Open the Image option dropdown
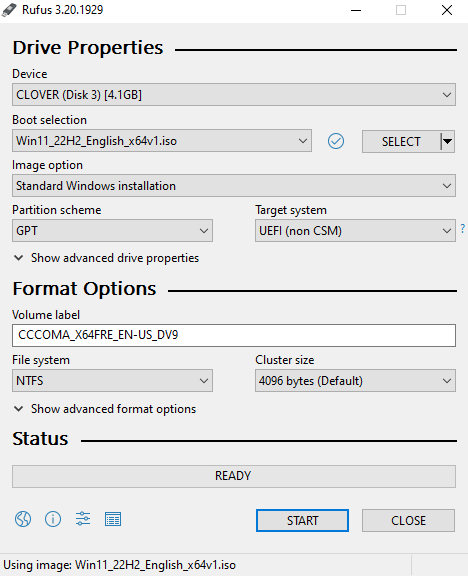Image resolution: width=468 pixels, height=576 pixels. [x=234, y=186]
